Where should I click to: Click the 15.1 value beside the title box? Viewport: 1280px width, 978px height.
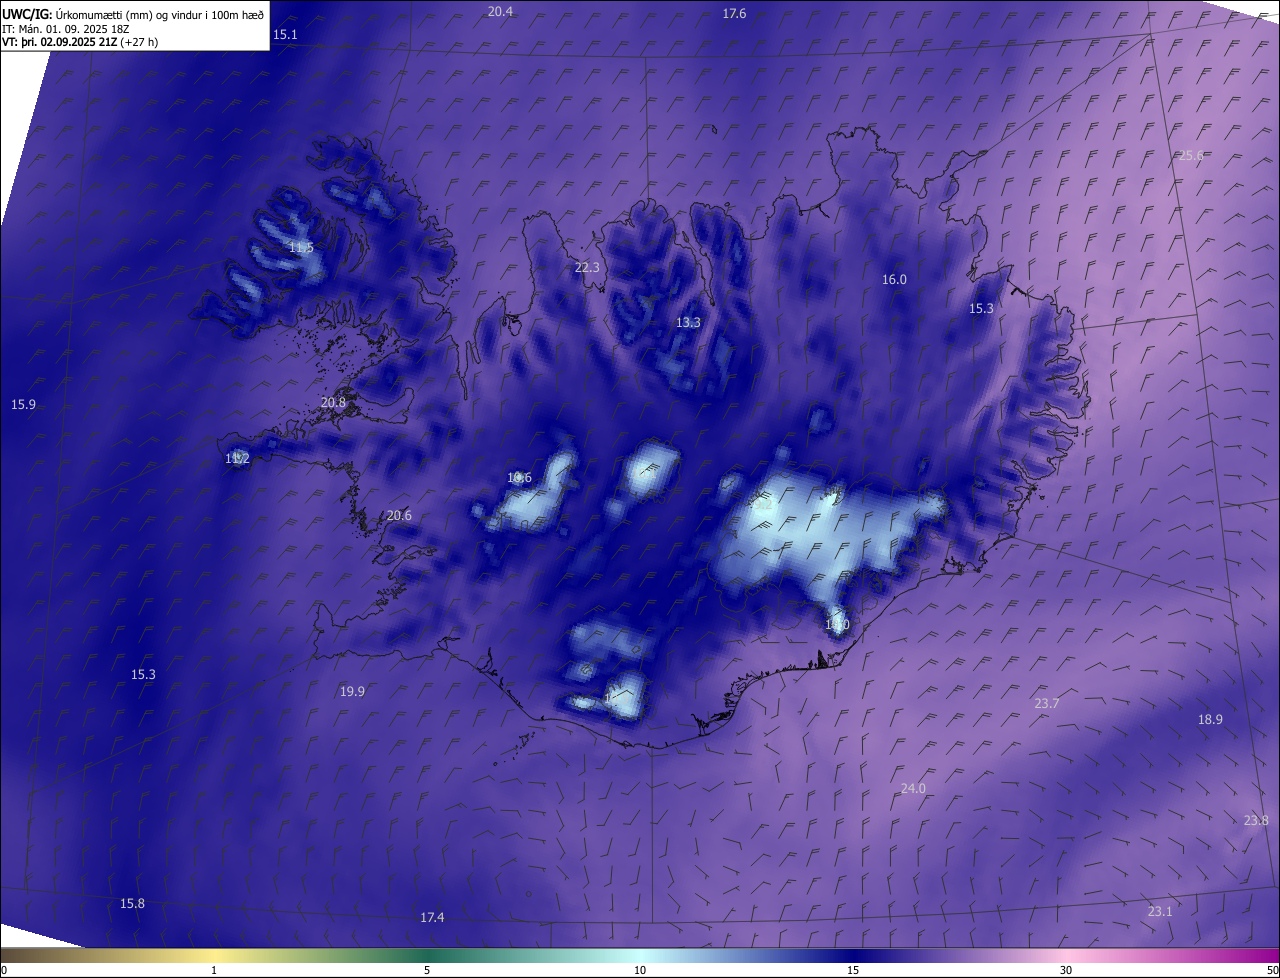285,35
